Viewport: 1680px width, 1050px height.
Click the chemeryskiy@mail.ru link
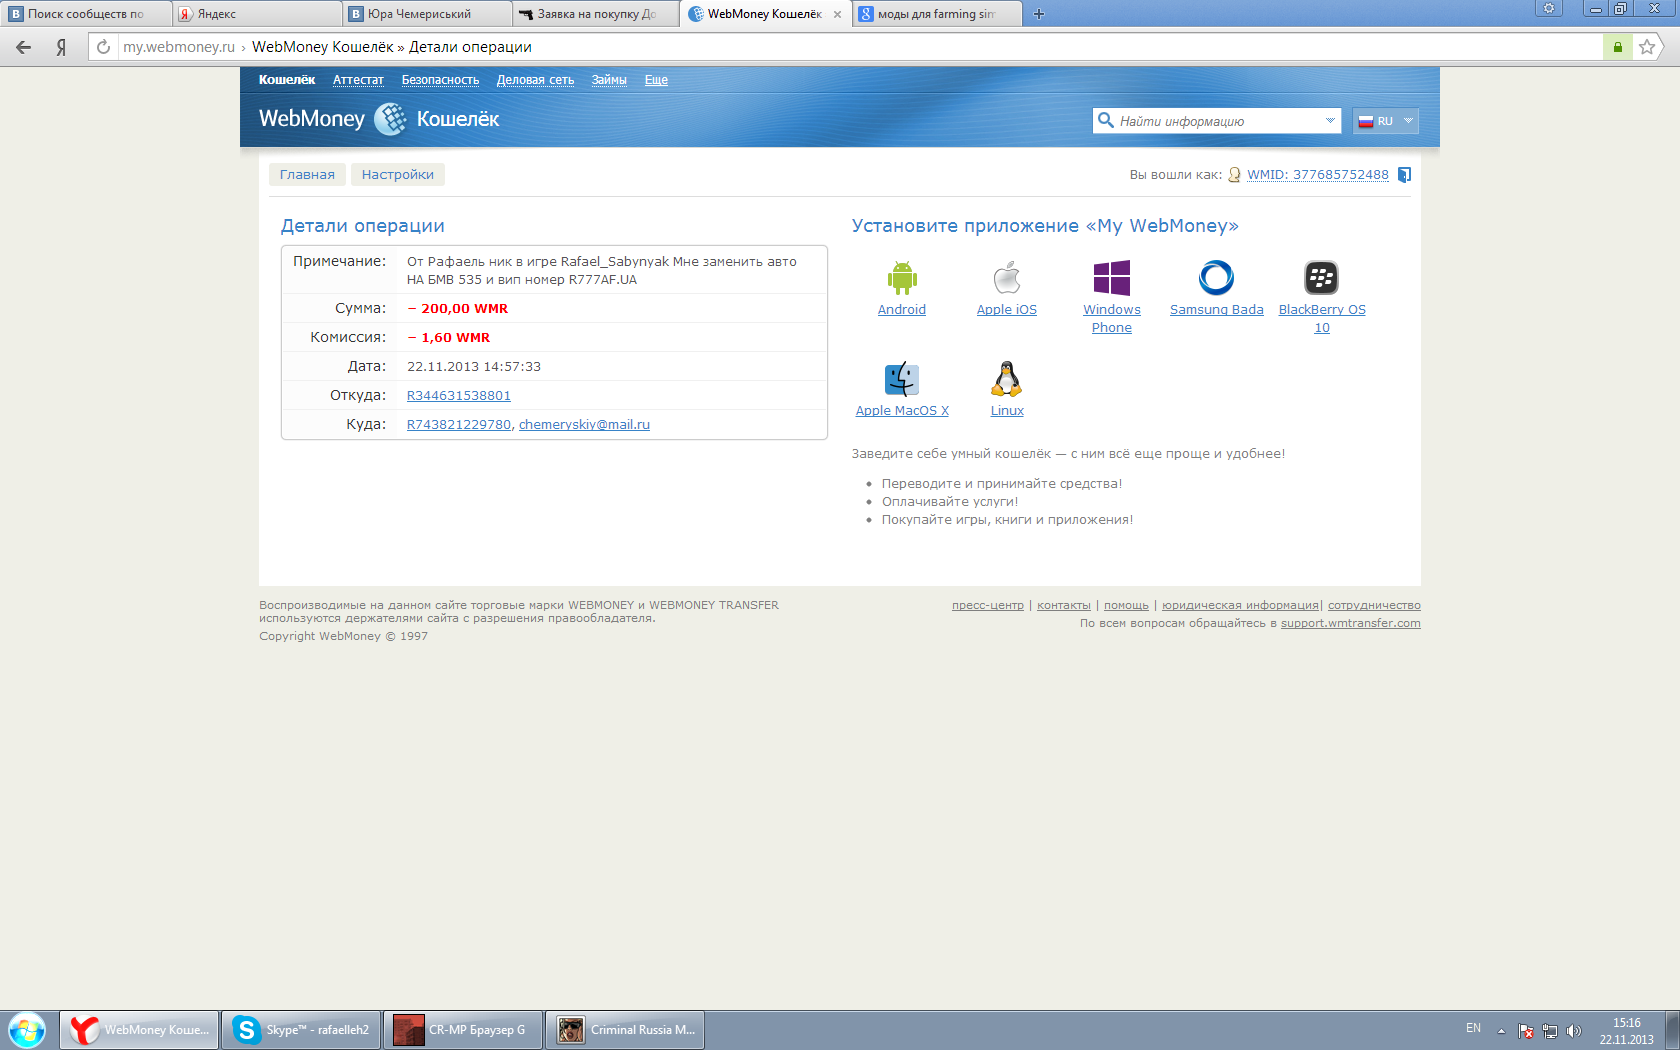(x=584, y=425)
